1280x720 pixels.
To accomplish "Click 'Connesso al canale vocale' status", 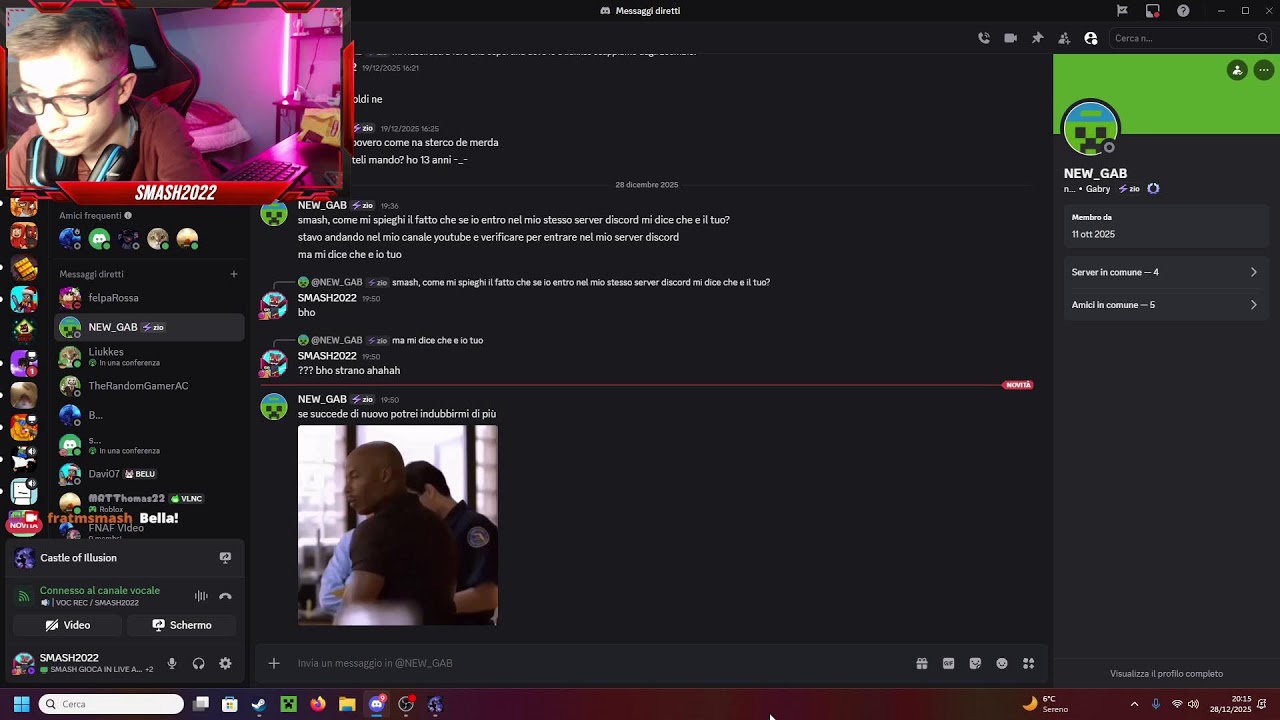I will point(100,591).
